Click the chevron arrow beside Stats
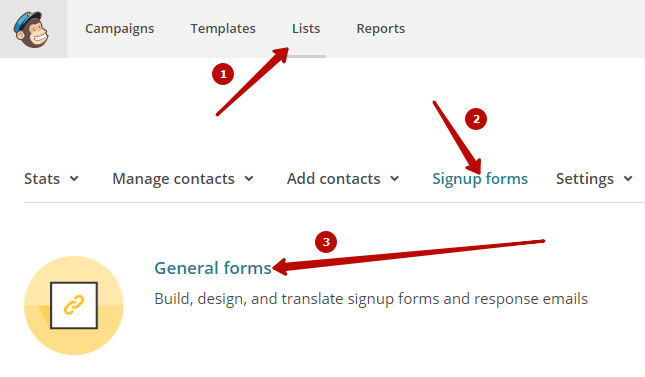Viewport: 645px width, 377px height. point(74,179)
